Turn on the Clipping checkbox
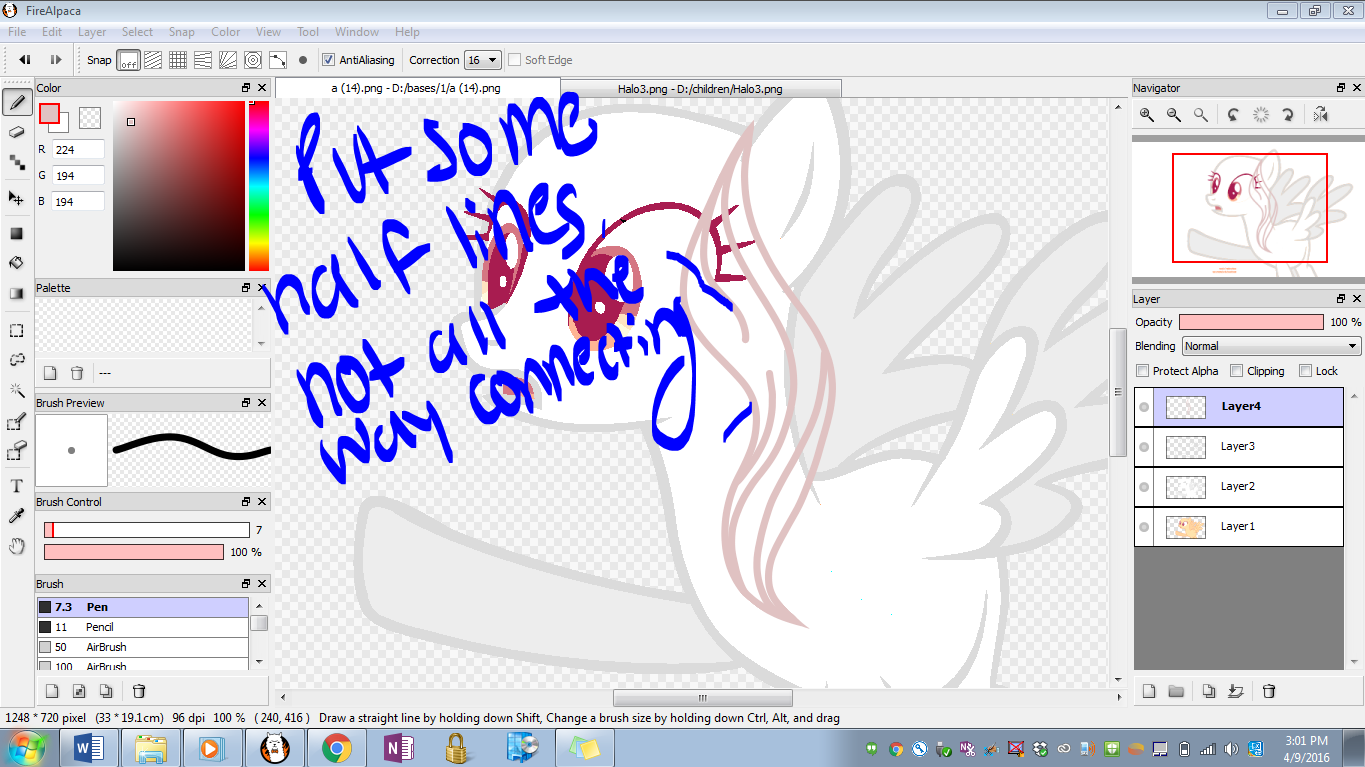The width and height of the screenshot is (1365, 767). [x=1236, y=371]
